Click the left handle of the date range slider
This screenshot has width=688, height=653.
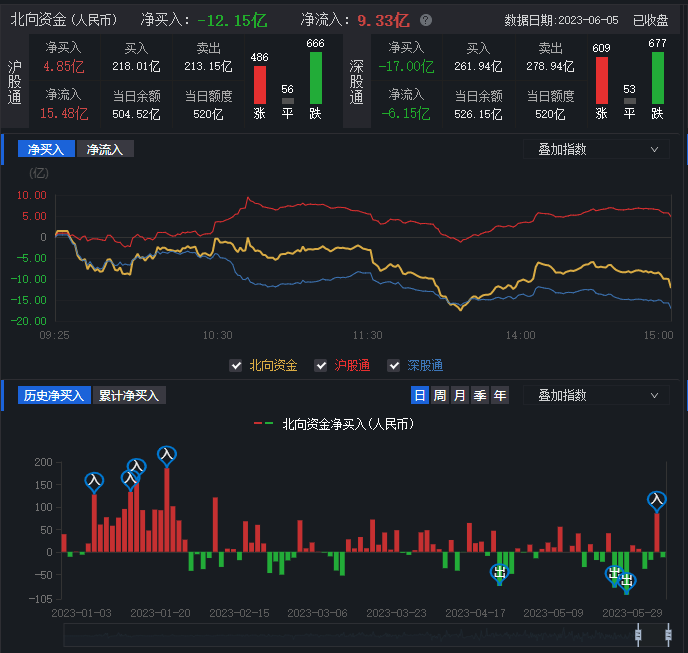(638, 633)
